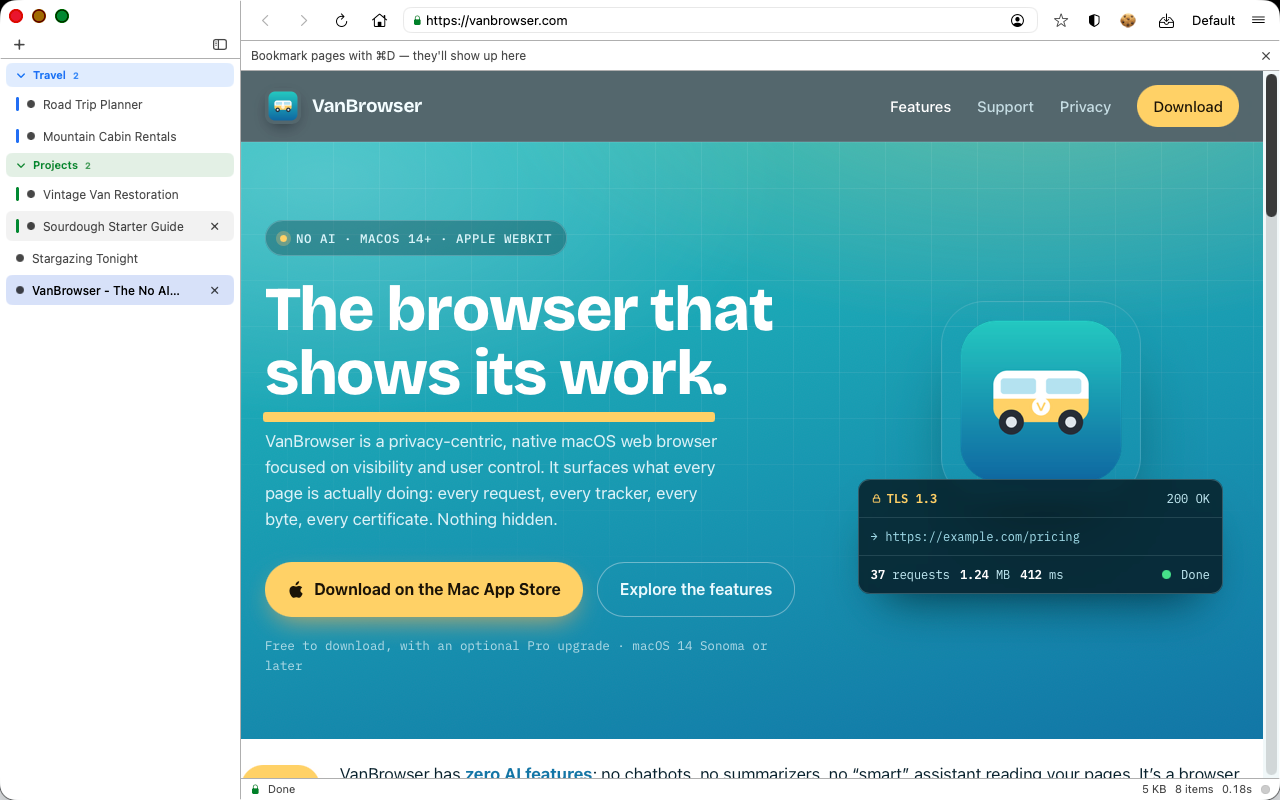The width and height of the screenshot is (1280, 800).
Task: Click the green lock icon in address bar
Action: [417, 20]
